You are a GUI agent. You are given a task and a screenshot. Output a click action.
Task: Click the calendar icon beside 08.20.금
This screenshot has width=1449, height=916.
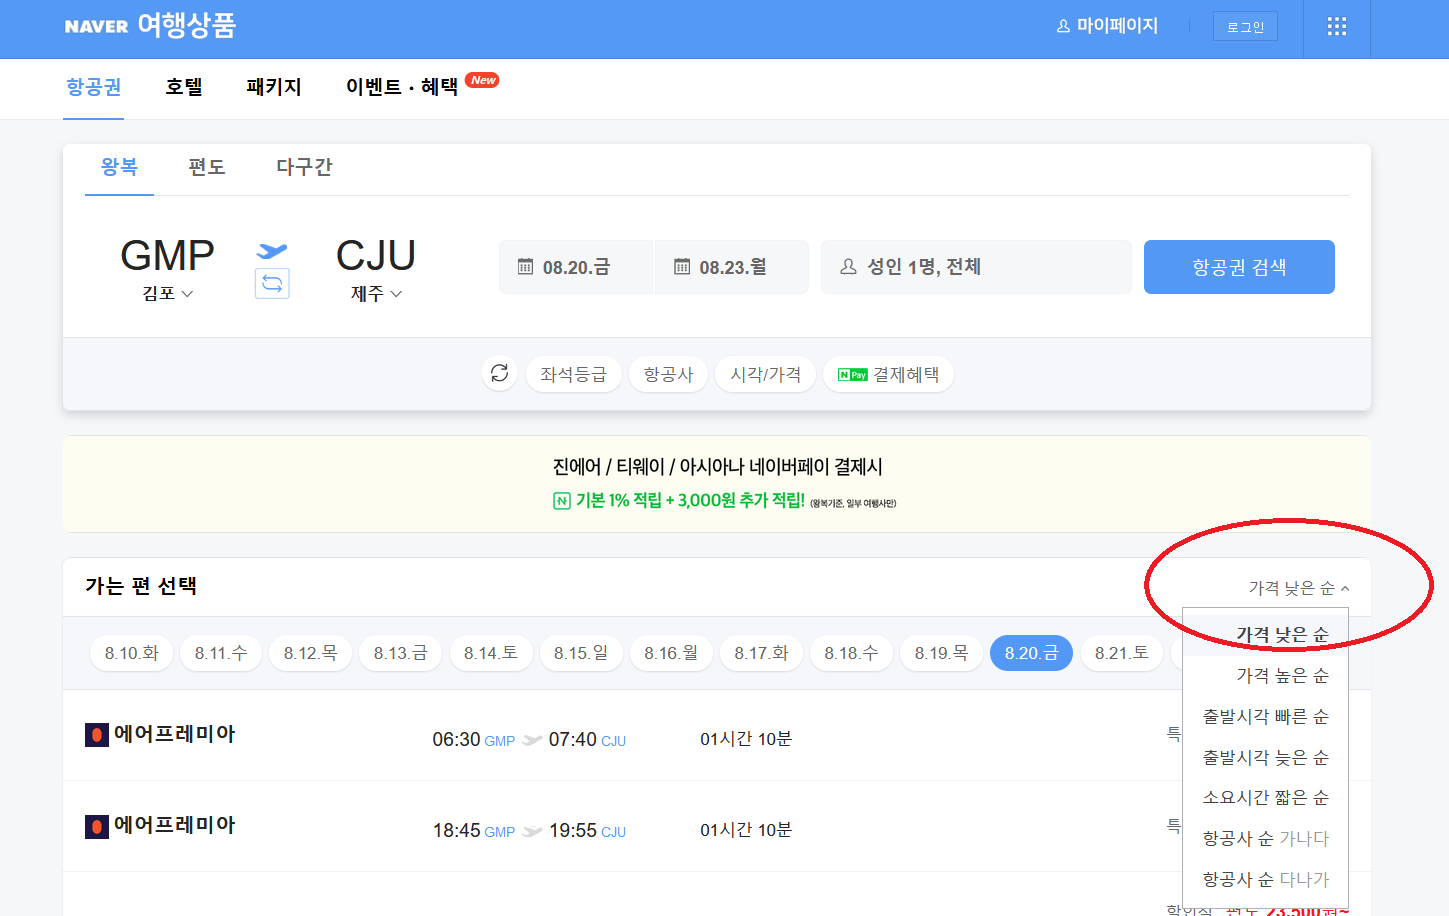pos(526,267)
